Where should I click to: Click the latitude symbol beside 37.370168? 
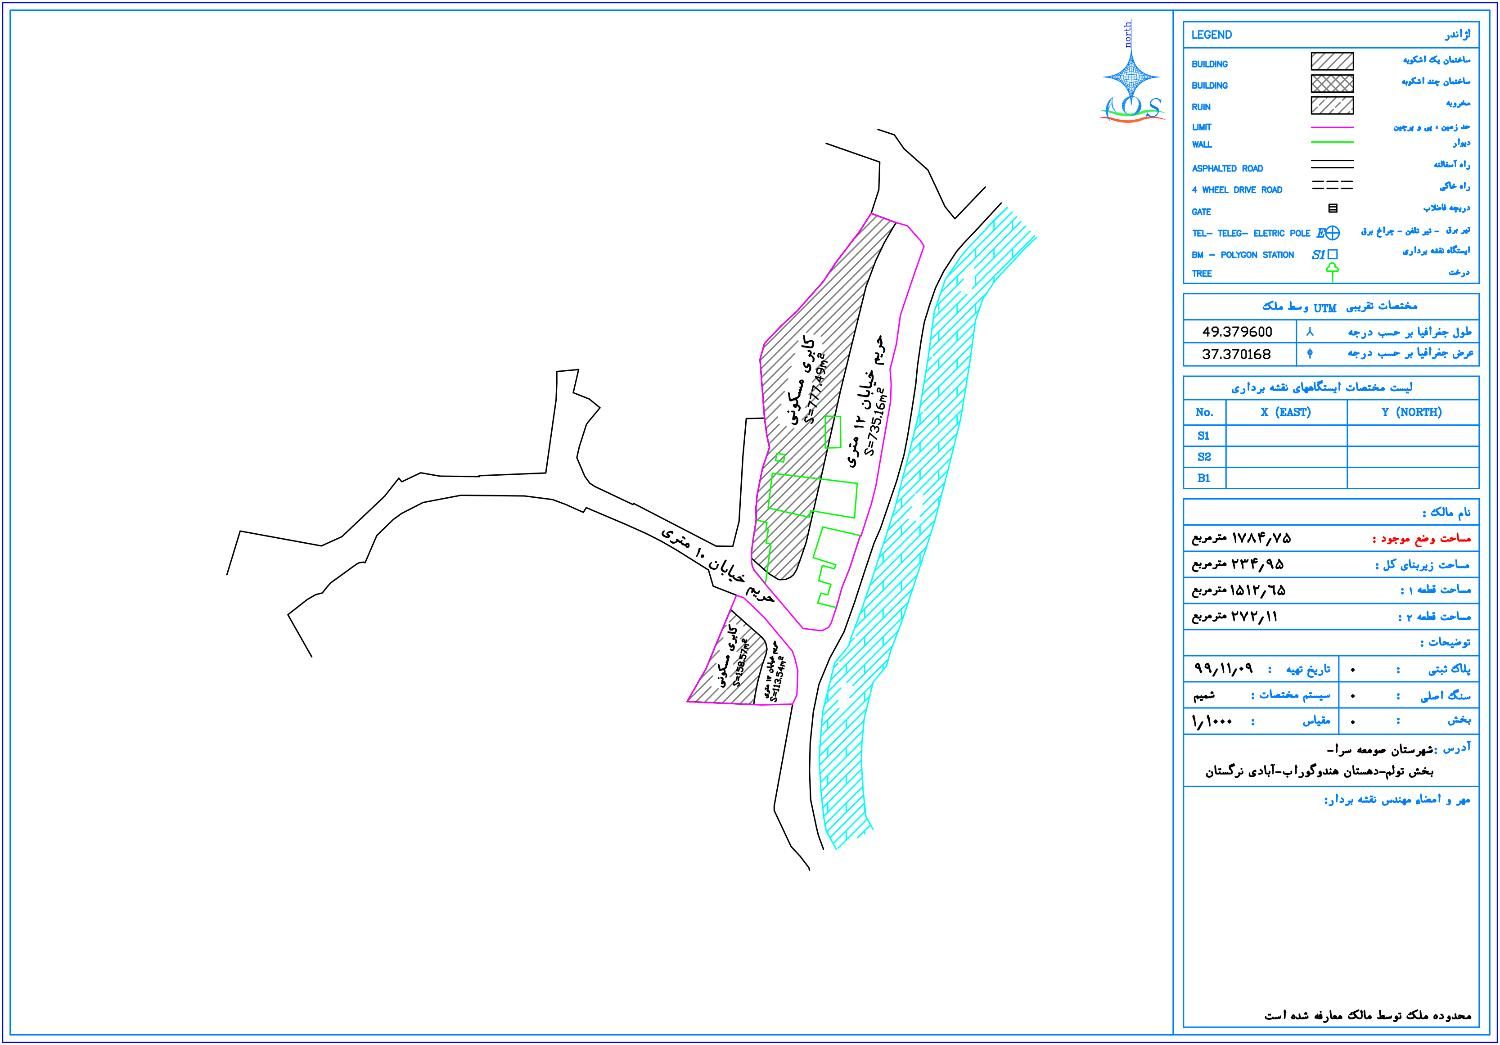click(1310, 353)
